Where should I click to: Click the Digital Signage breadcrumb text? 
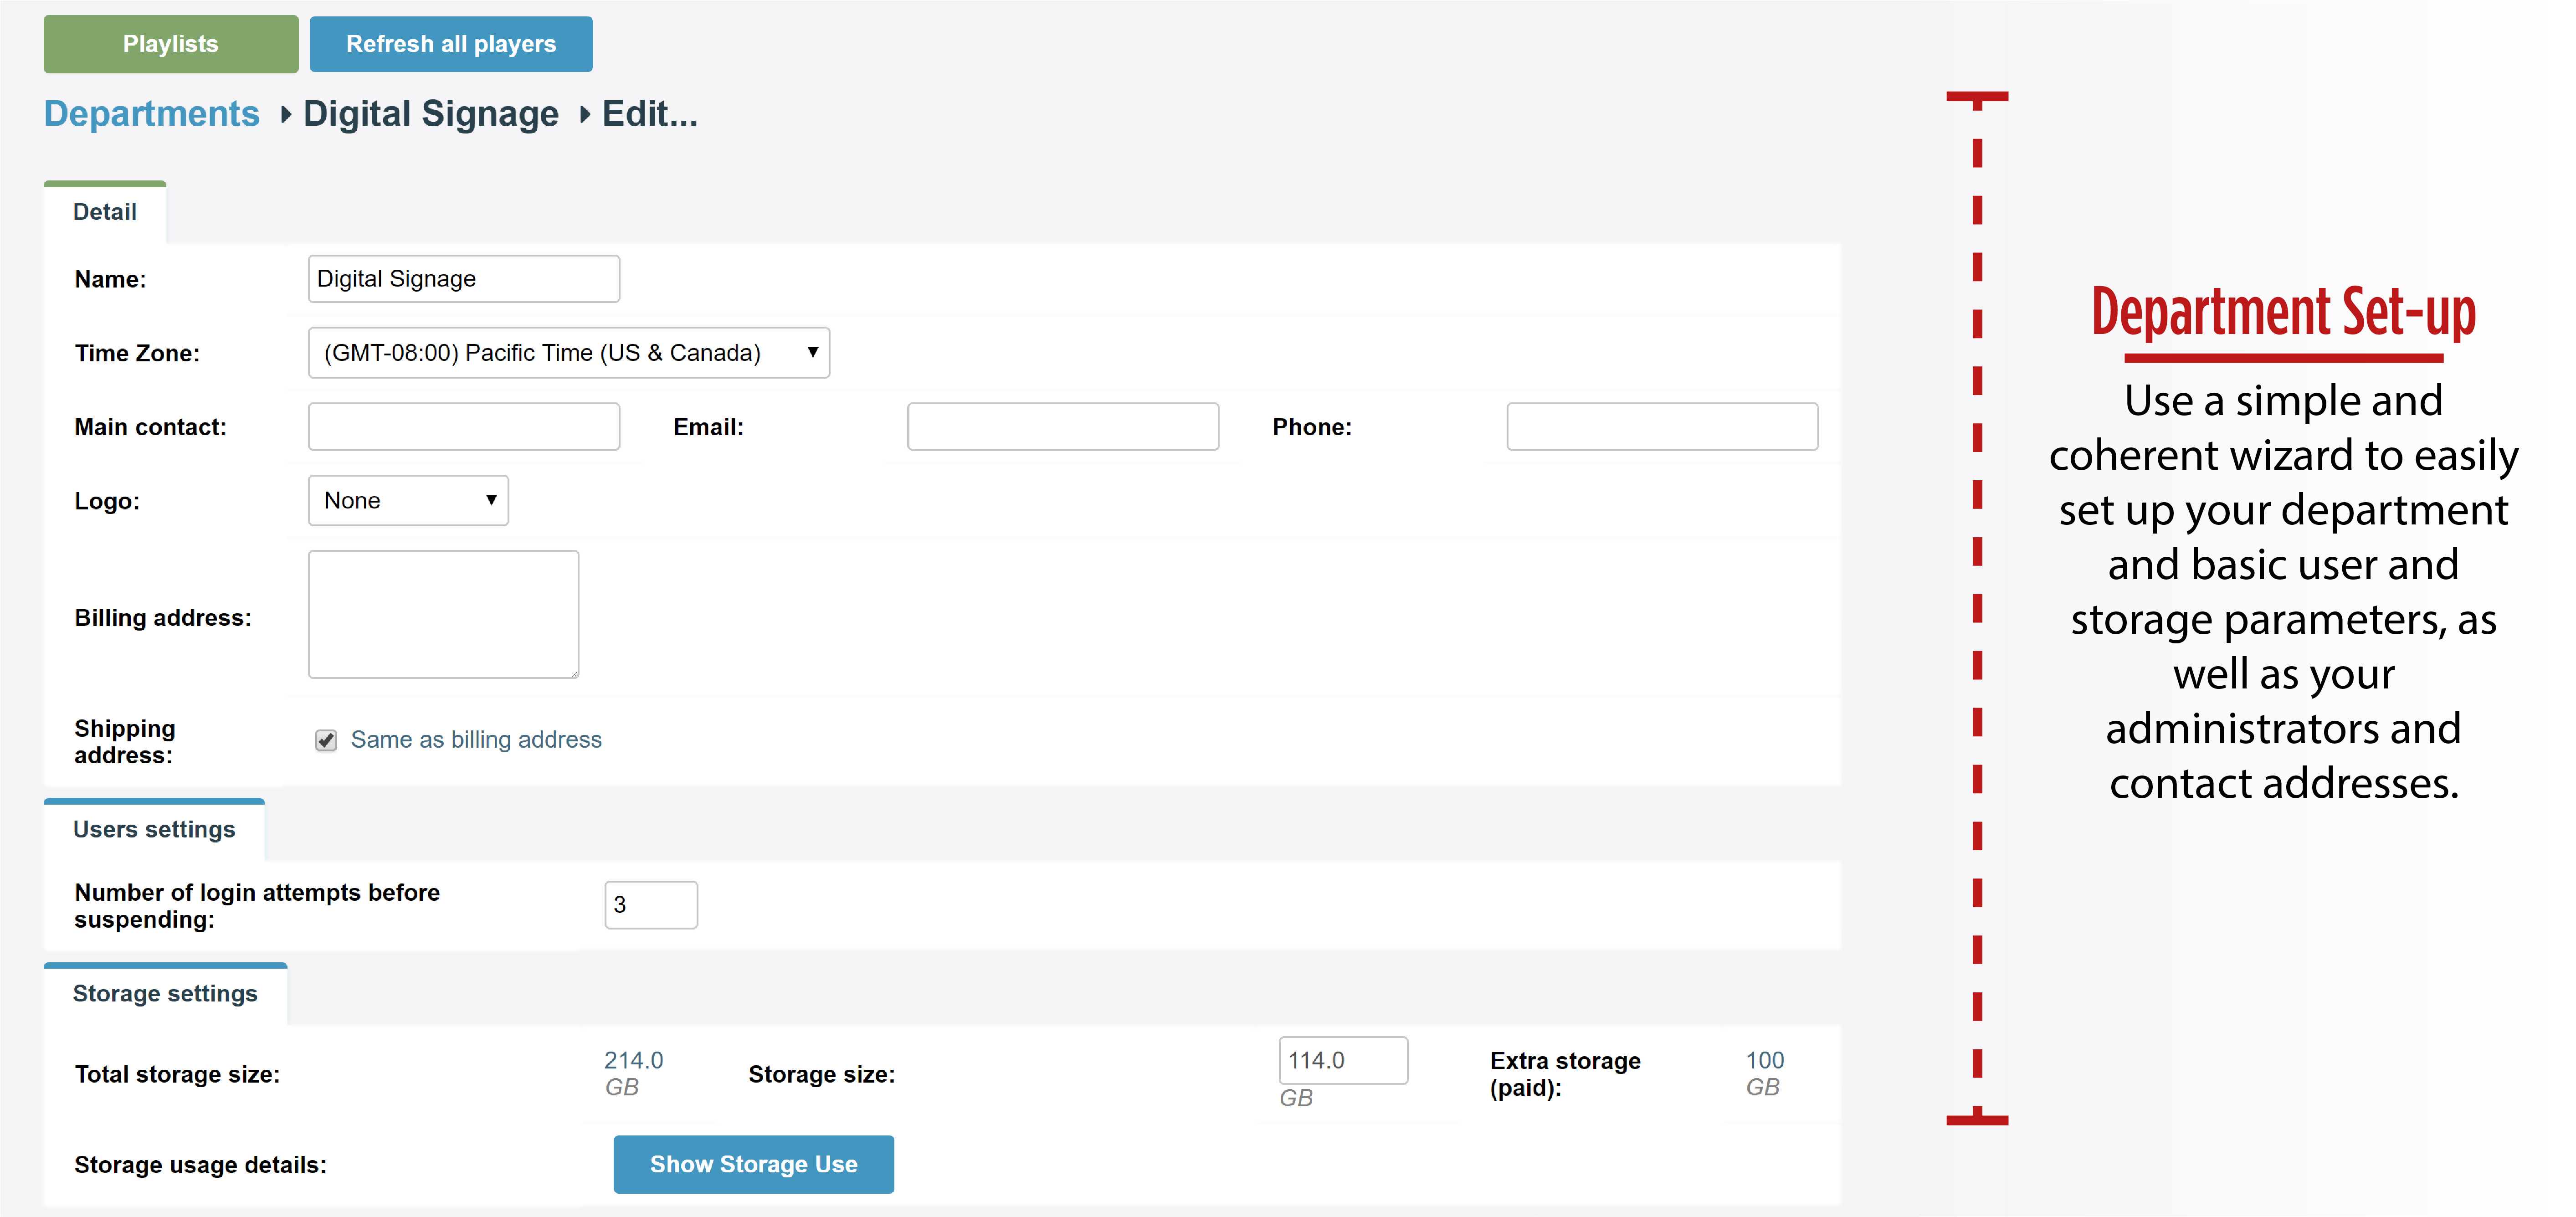(431, 113)
